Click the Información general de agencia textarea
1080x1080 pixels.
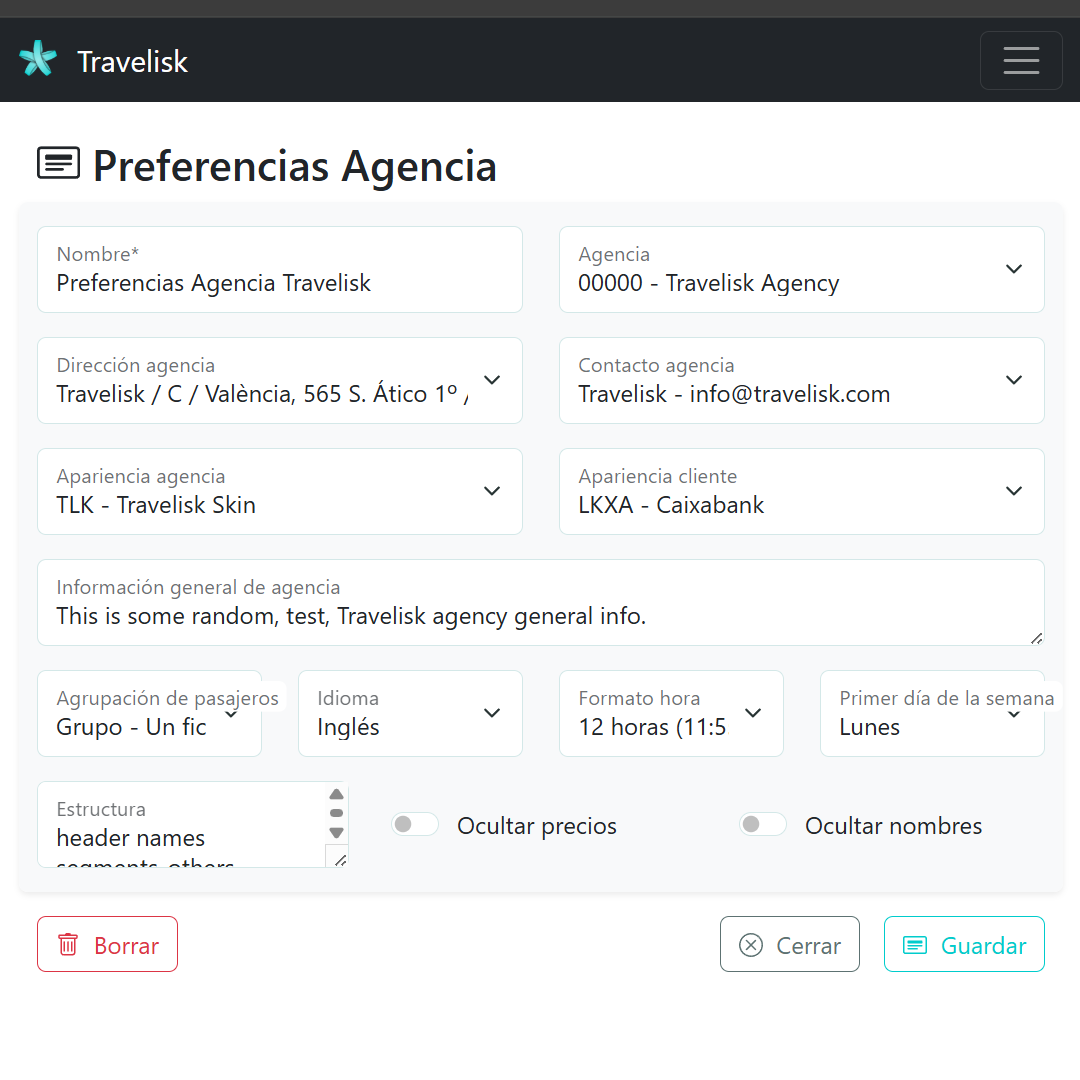point(541,602)
